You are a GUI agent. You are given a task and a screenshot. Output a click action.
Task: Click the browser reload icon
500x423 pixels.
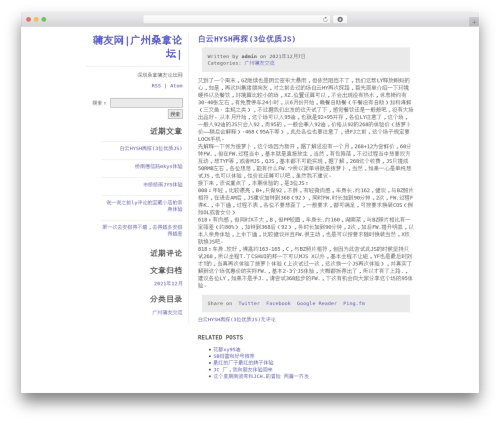point(325,19)
